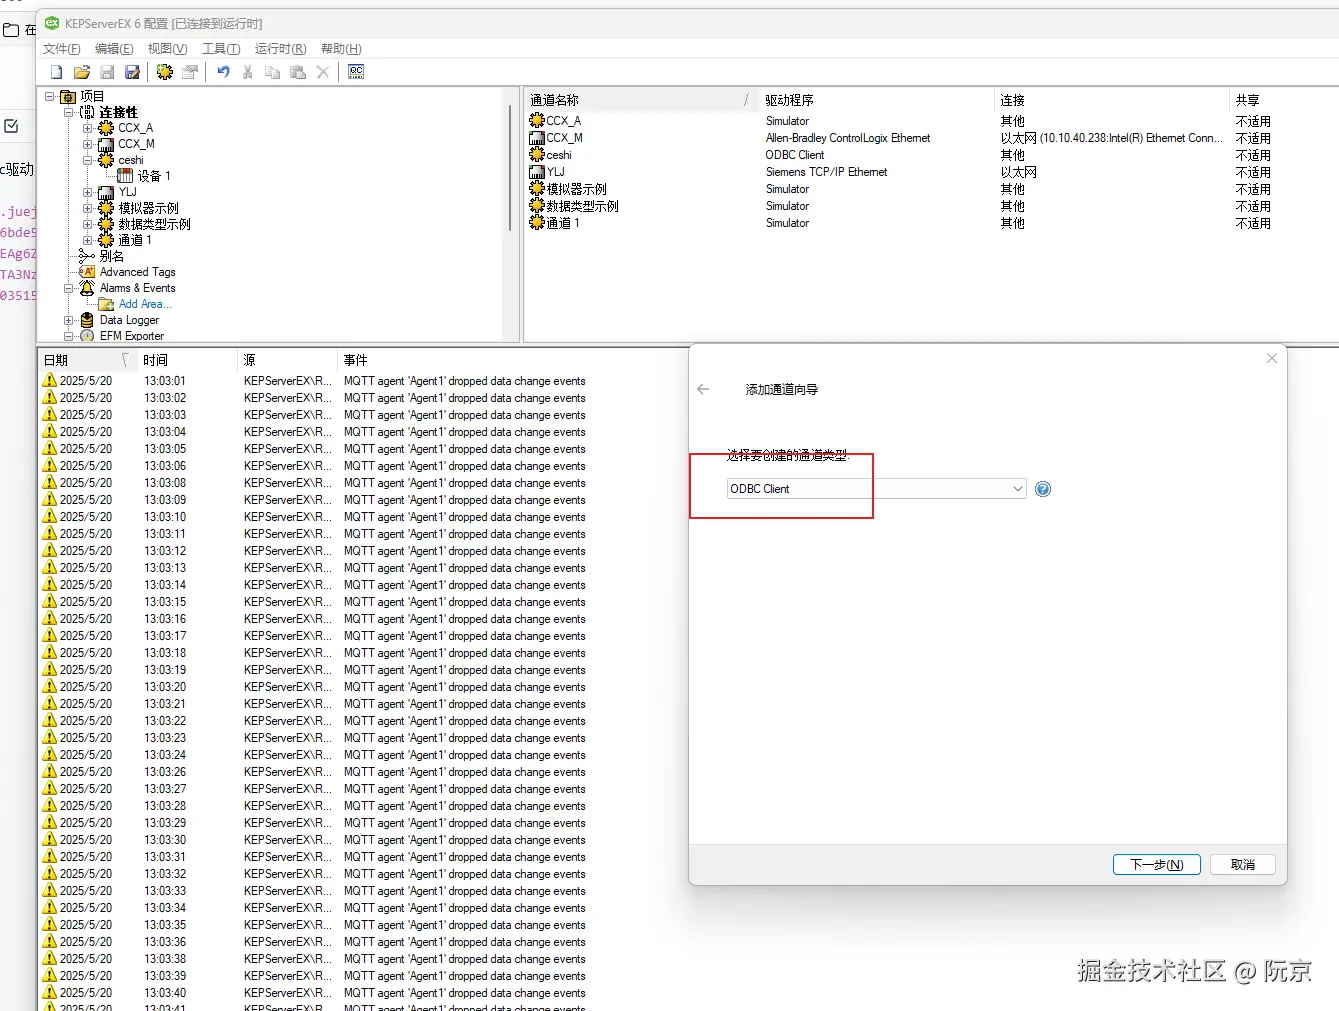
Task: Sort by the 通道名称 column header
Action: pos(641,100)
